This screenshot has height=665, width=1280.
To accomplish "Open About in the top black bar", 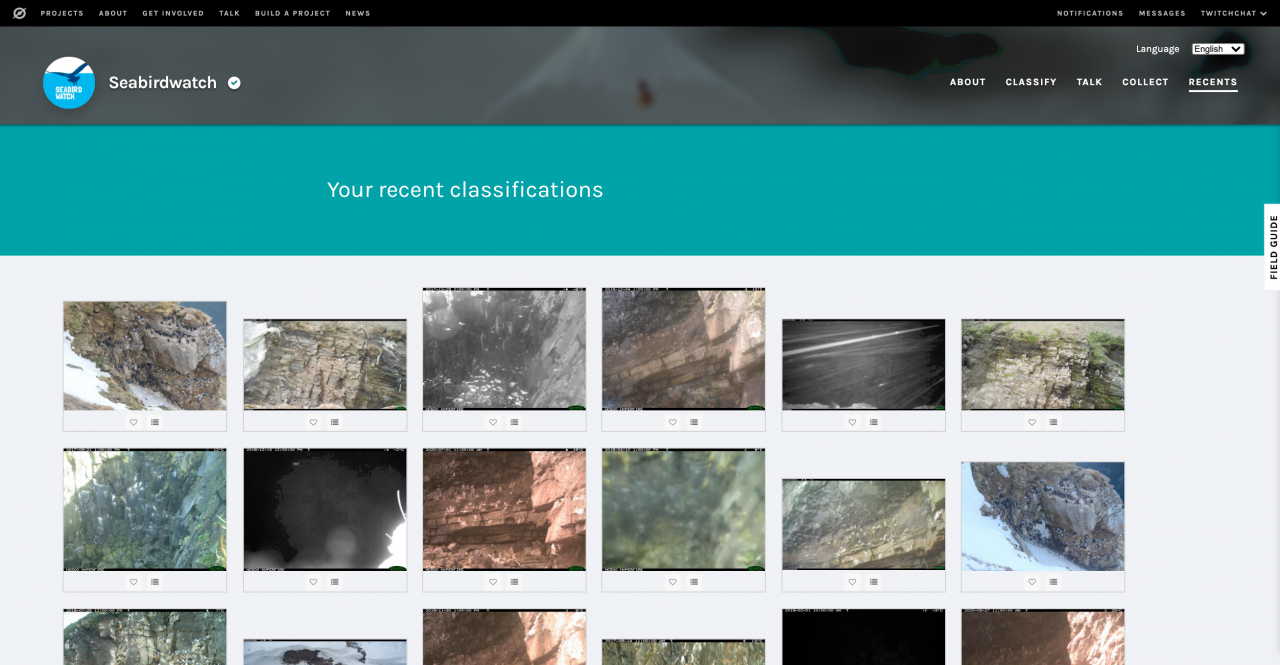I will pos(113,13).
